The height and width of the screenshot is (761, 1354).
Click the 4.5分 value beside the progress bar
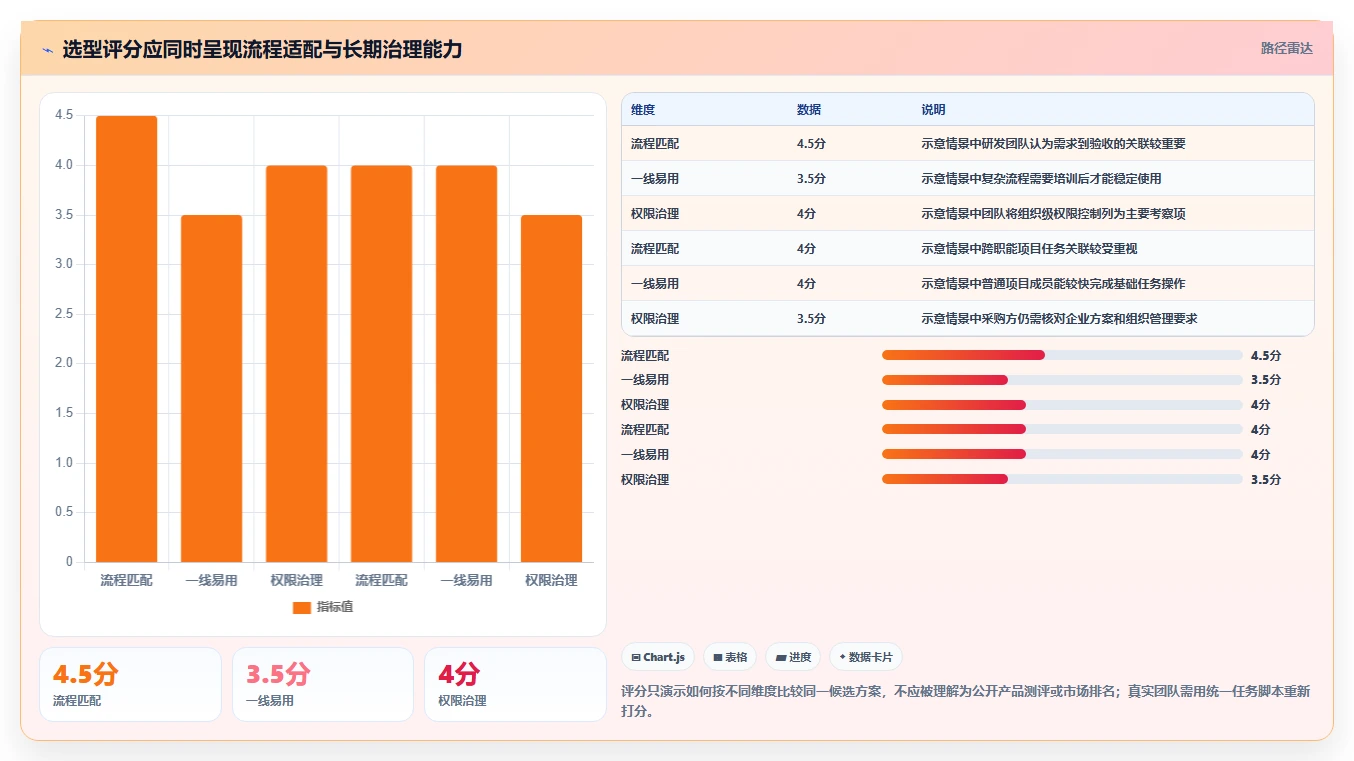tap(1266, 355)
